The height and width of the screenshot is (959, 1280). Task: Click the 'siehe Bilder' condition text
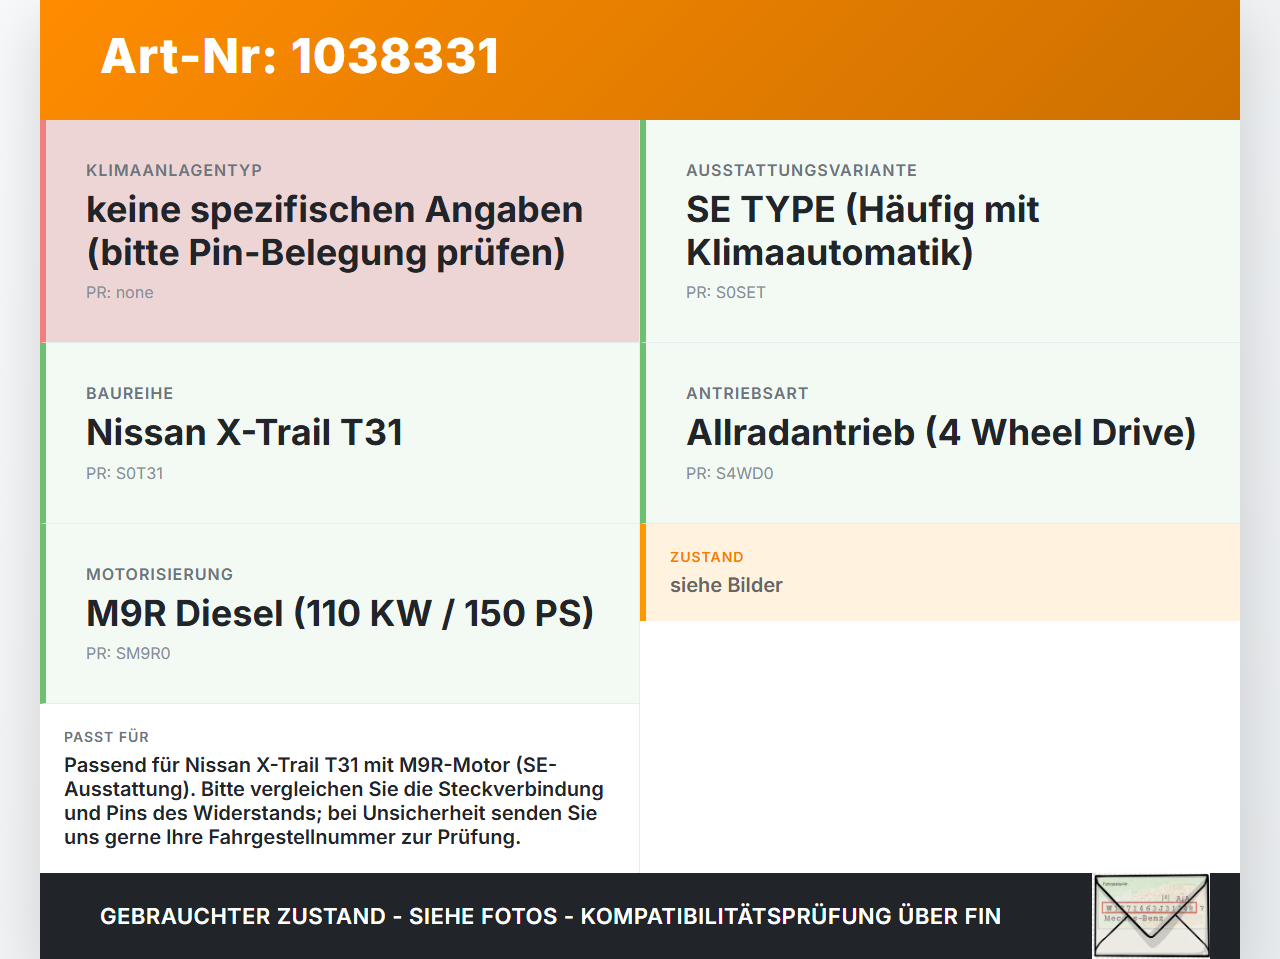click(726, 585)
